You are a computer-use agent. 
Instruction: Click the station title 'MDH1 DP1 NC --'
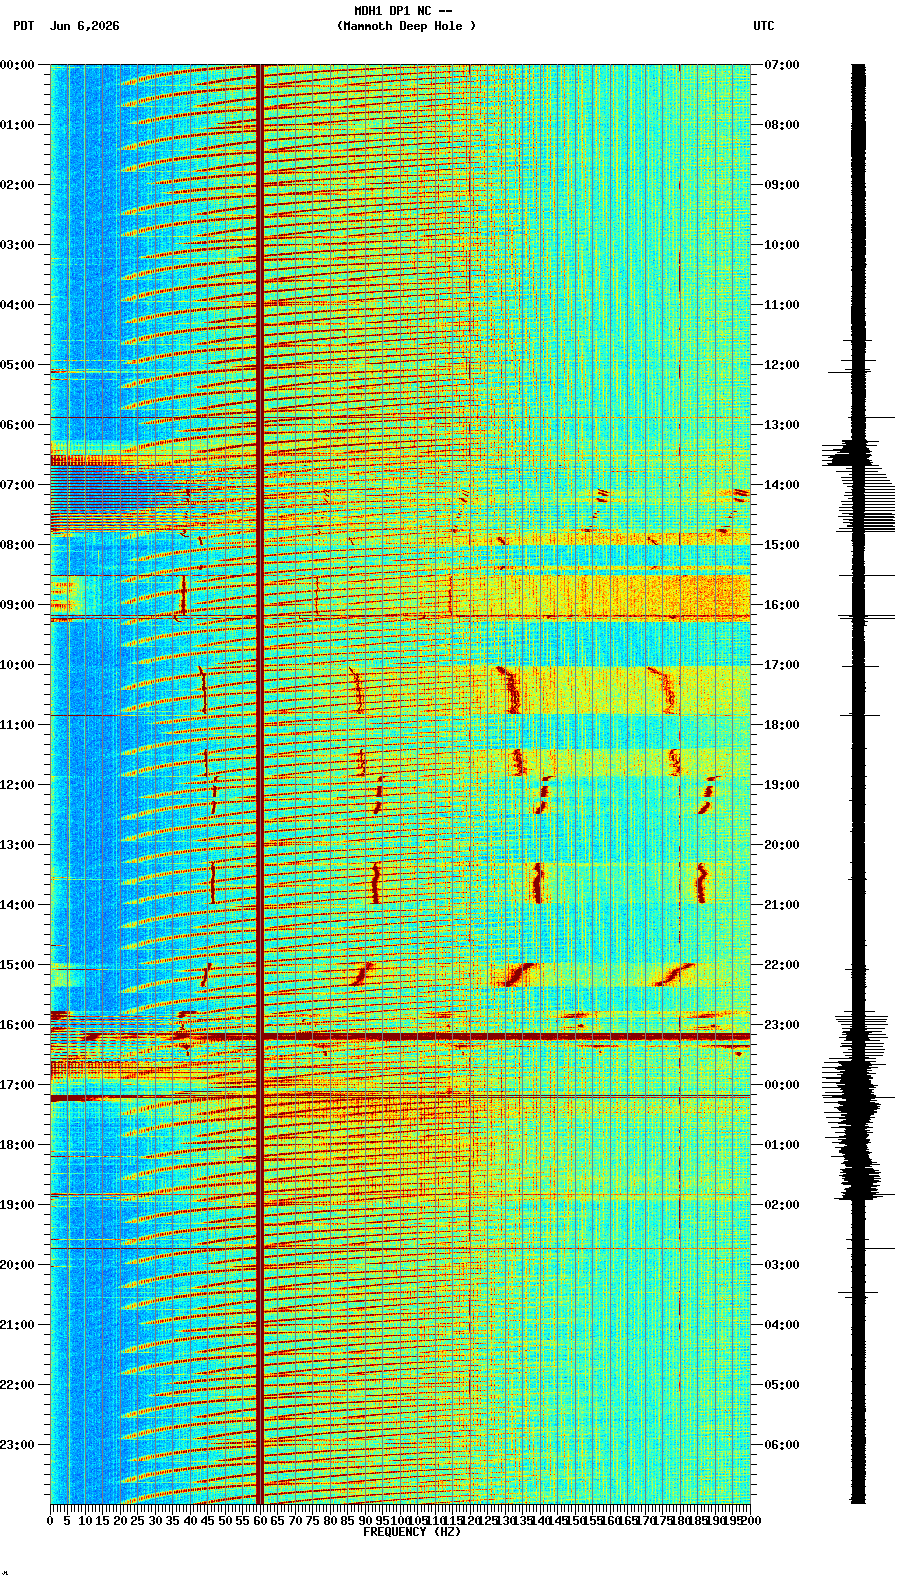[x=403, y=11]
